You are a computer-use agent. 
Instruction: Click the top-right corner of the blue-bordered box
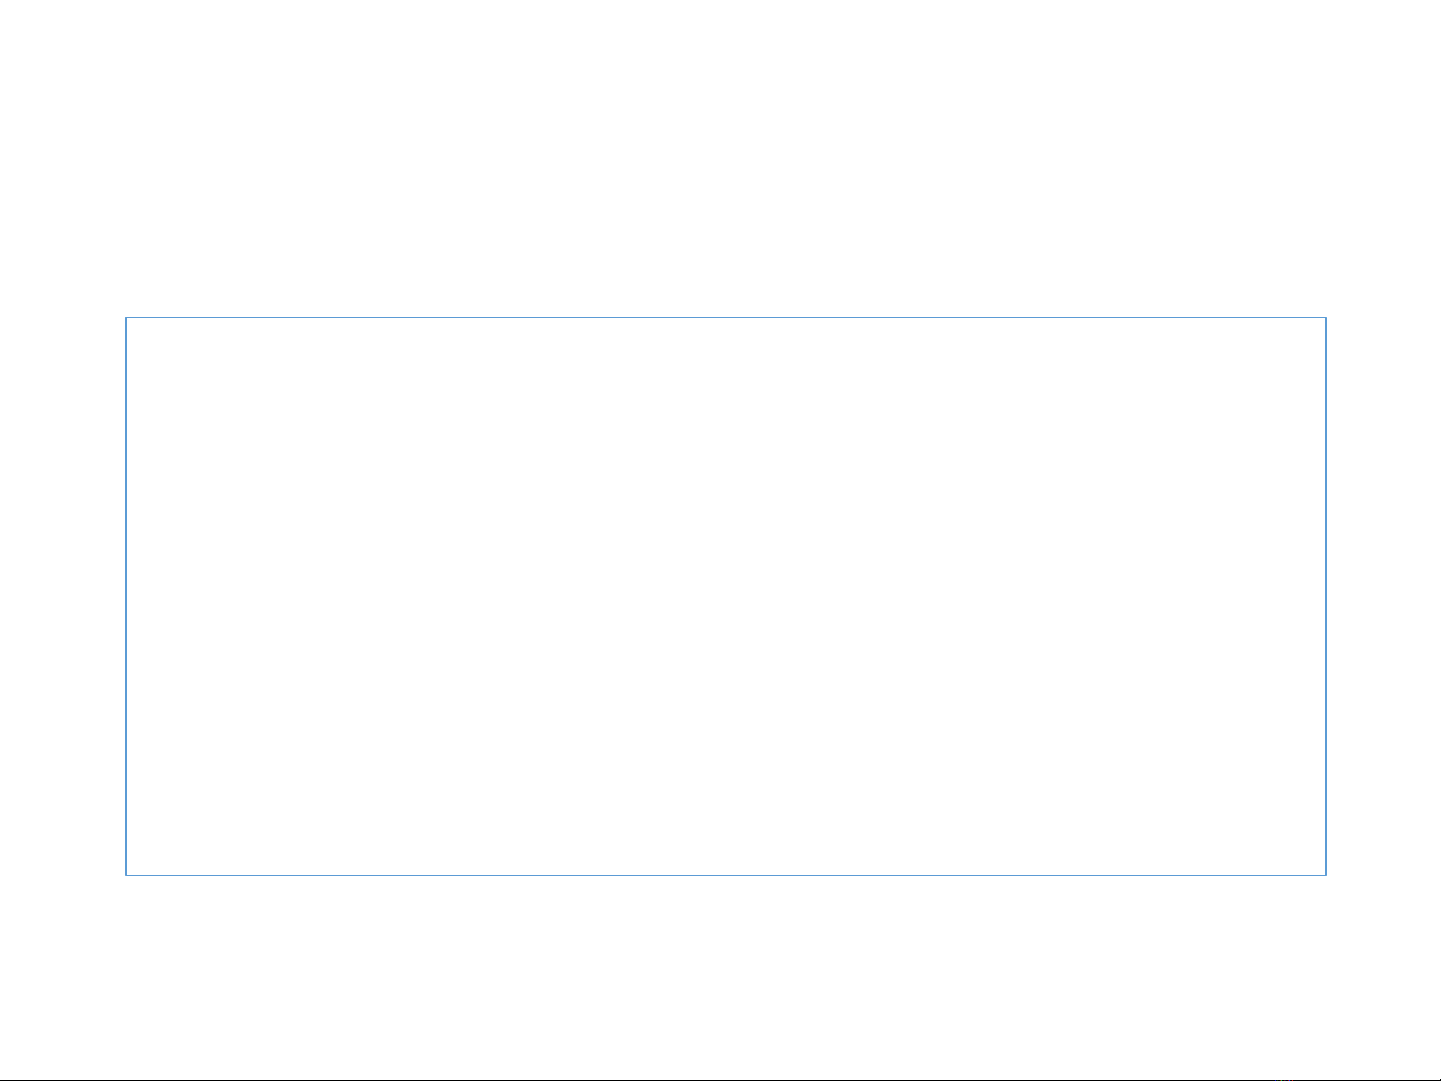[x=1326, y=318]
